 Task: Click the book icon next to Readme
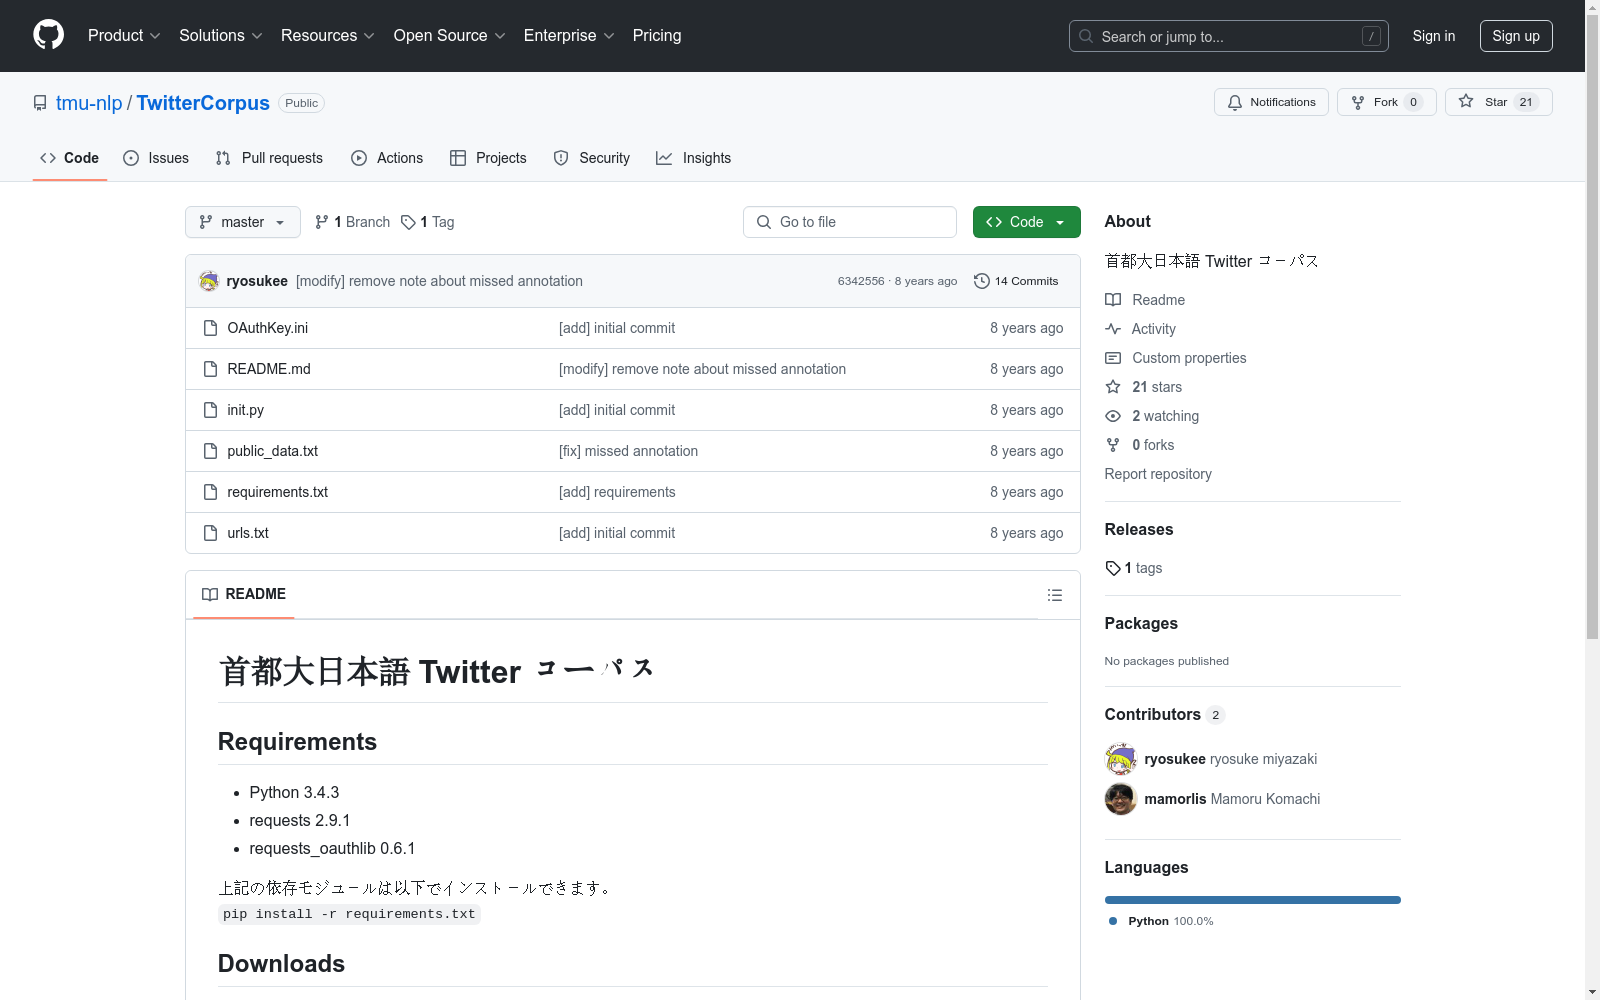[1113, 300]
